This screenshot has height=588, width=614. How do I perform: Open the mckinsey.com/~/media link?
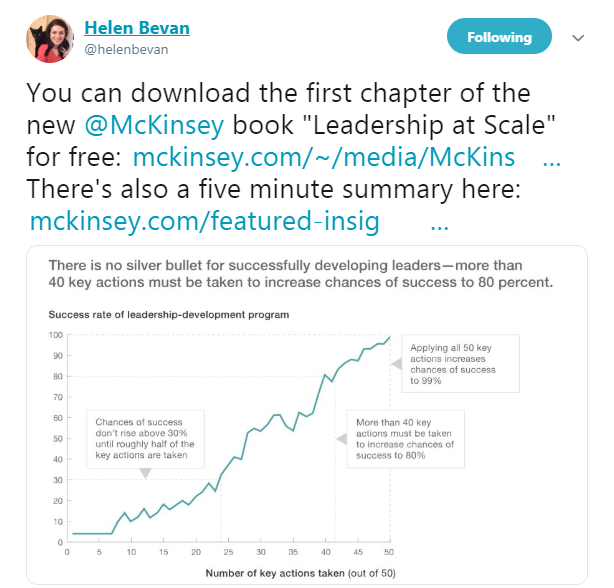tap(324, 157)
